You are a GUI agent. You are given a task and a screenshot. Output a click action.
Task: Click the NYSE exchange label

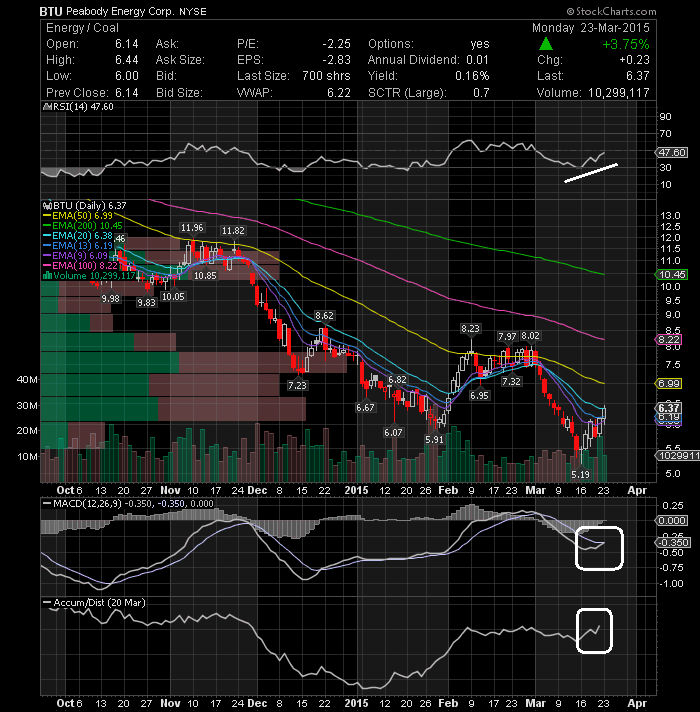click(x=192, y=12)
